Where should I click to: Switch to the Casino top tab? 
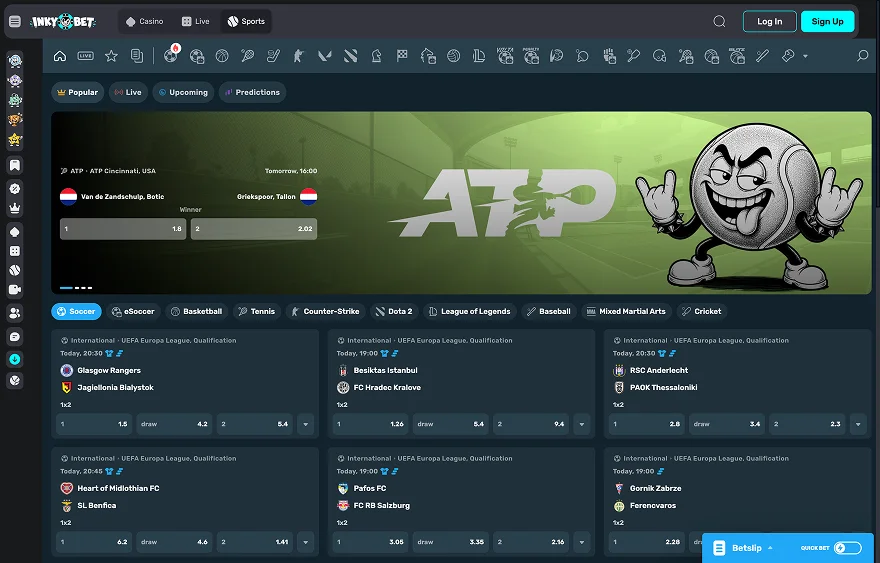click(x=145, y=21)
